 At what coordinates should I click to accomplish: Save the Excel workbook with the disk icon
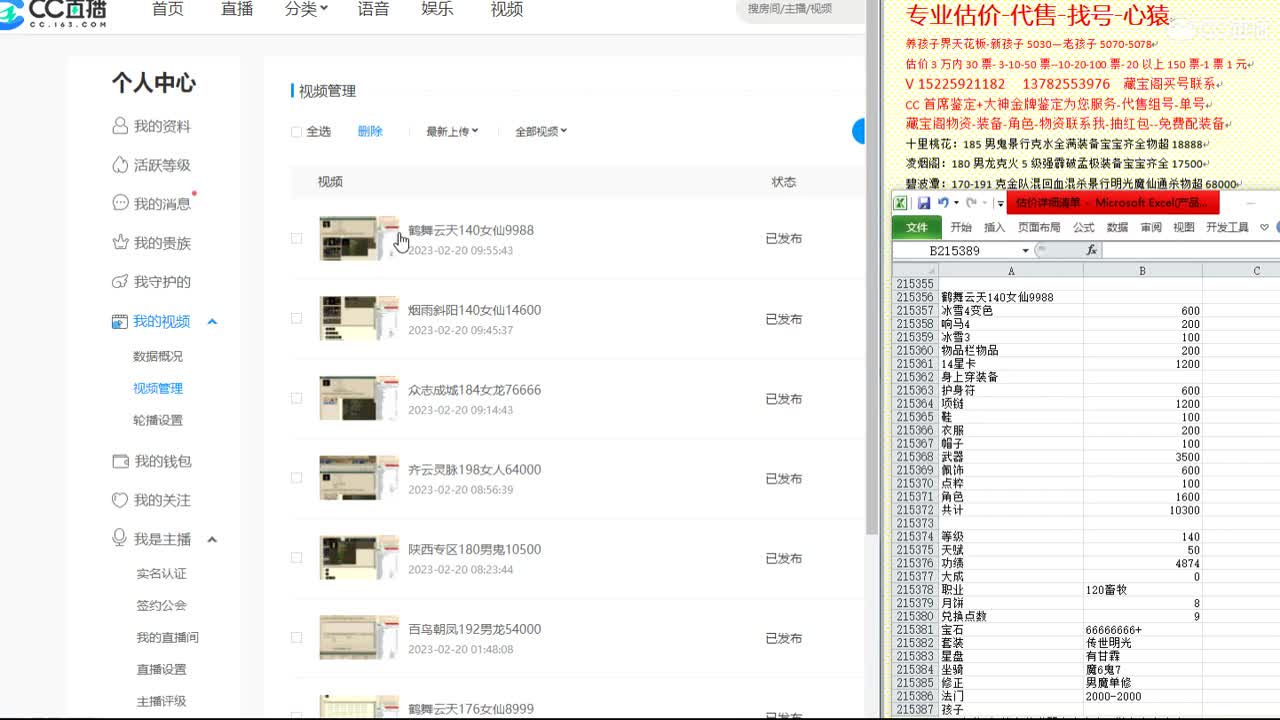(x=924, y=203)
